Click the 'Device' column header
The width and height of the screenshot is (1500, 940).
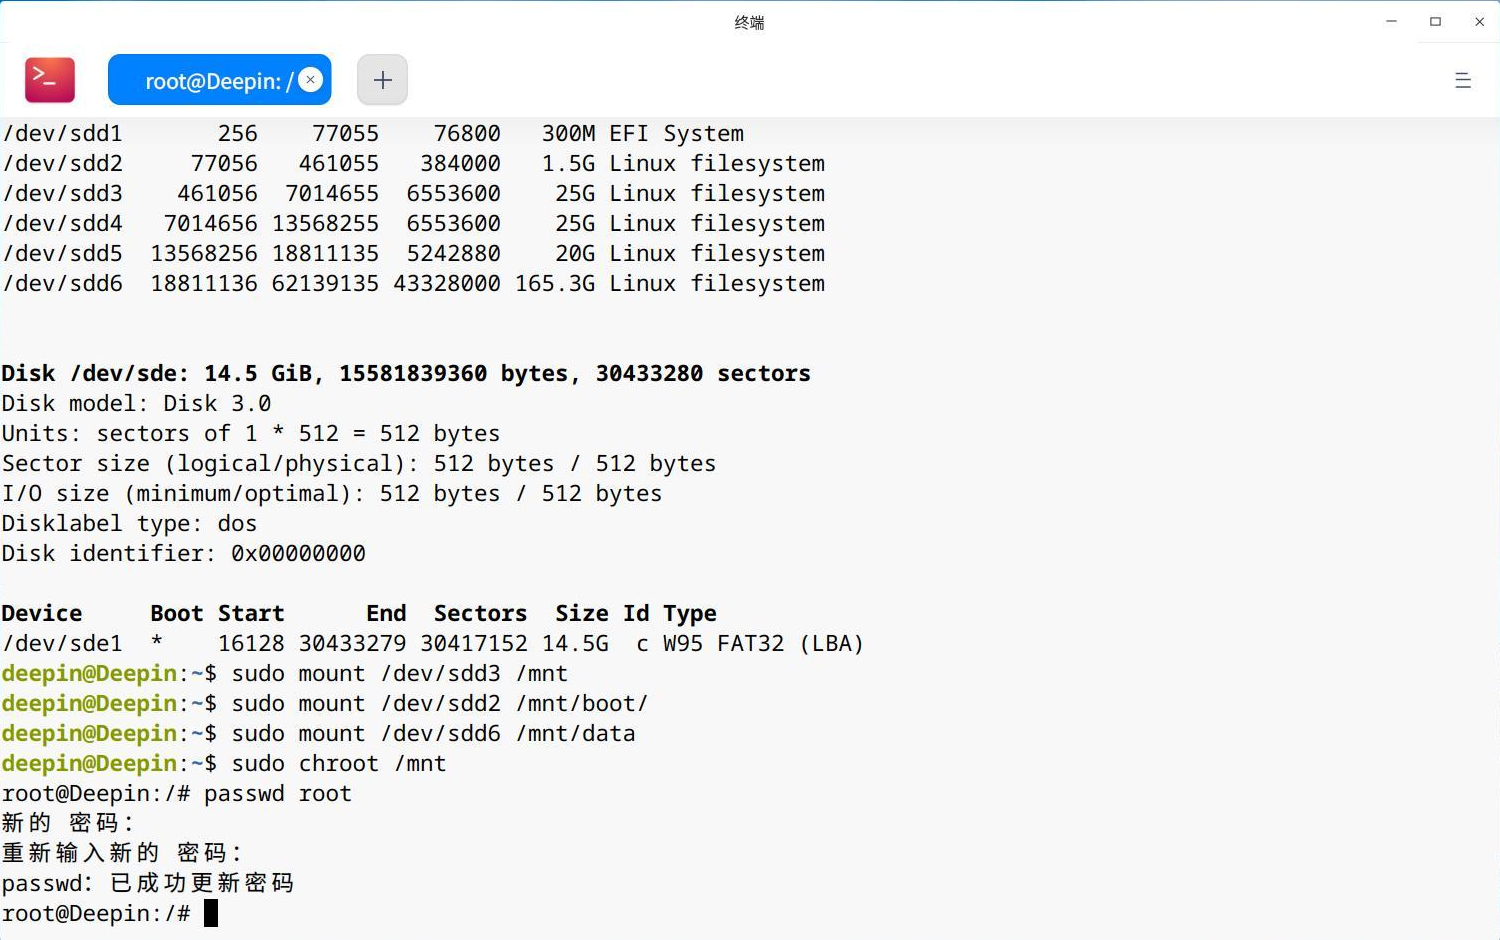42,614
